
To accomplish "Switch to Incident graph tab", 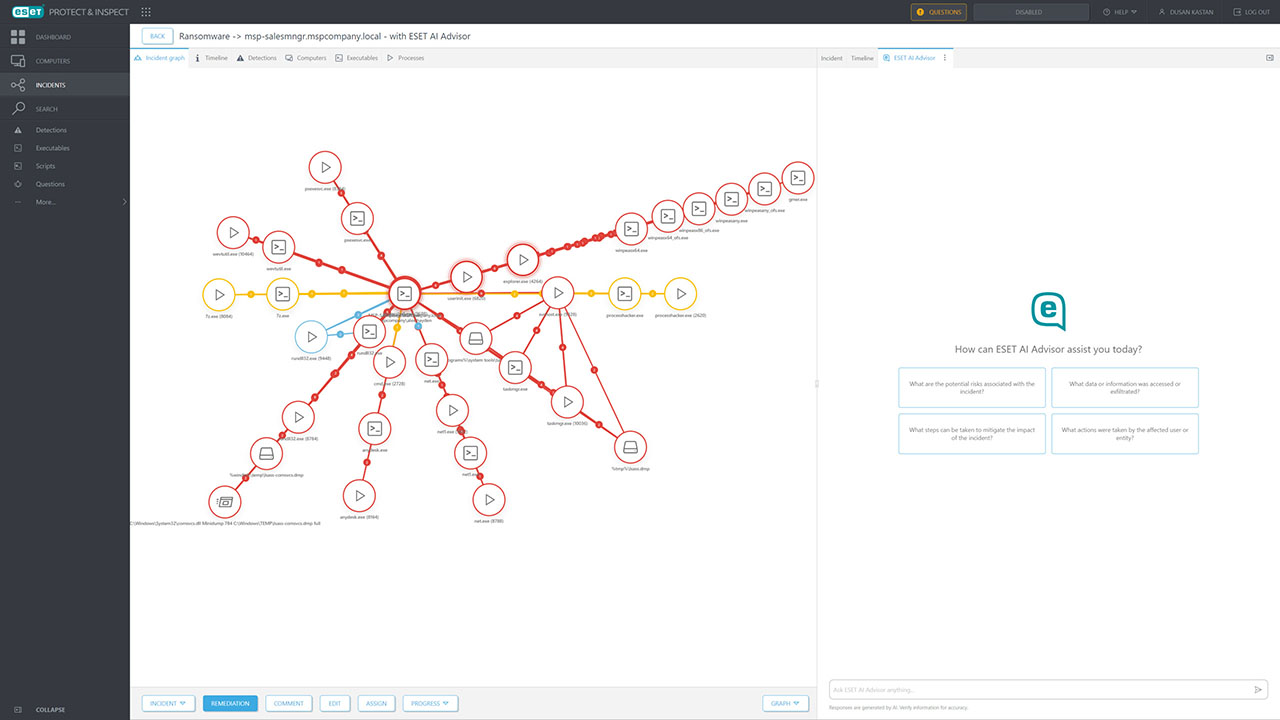I will pos(159,58).
